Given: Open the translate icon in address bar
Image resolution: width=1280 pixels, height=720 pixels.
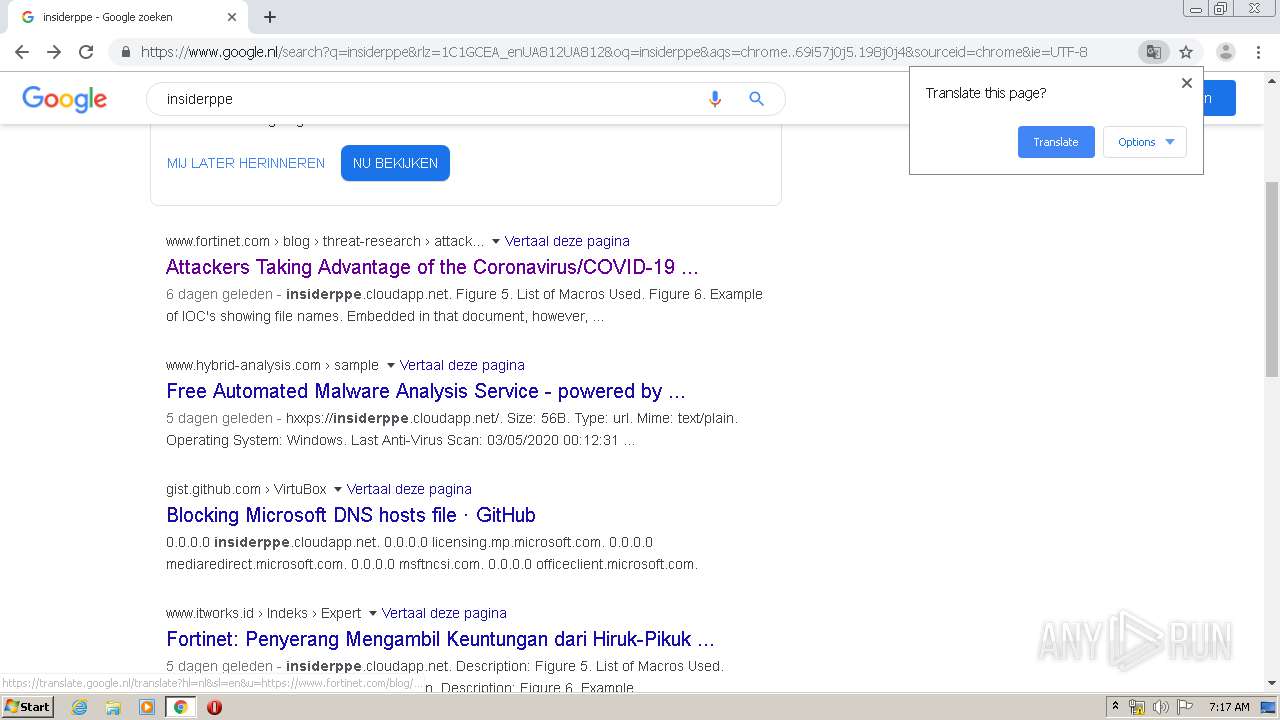Looking at the screenshot, I should pyautogui.click(x=1153, y=52).
